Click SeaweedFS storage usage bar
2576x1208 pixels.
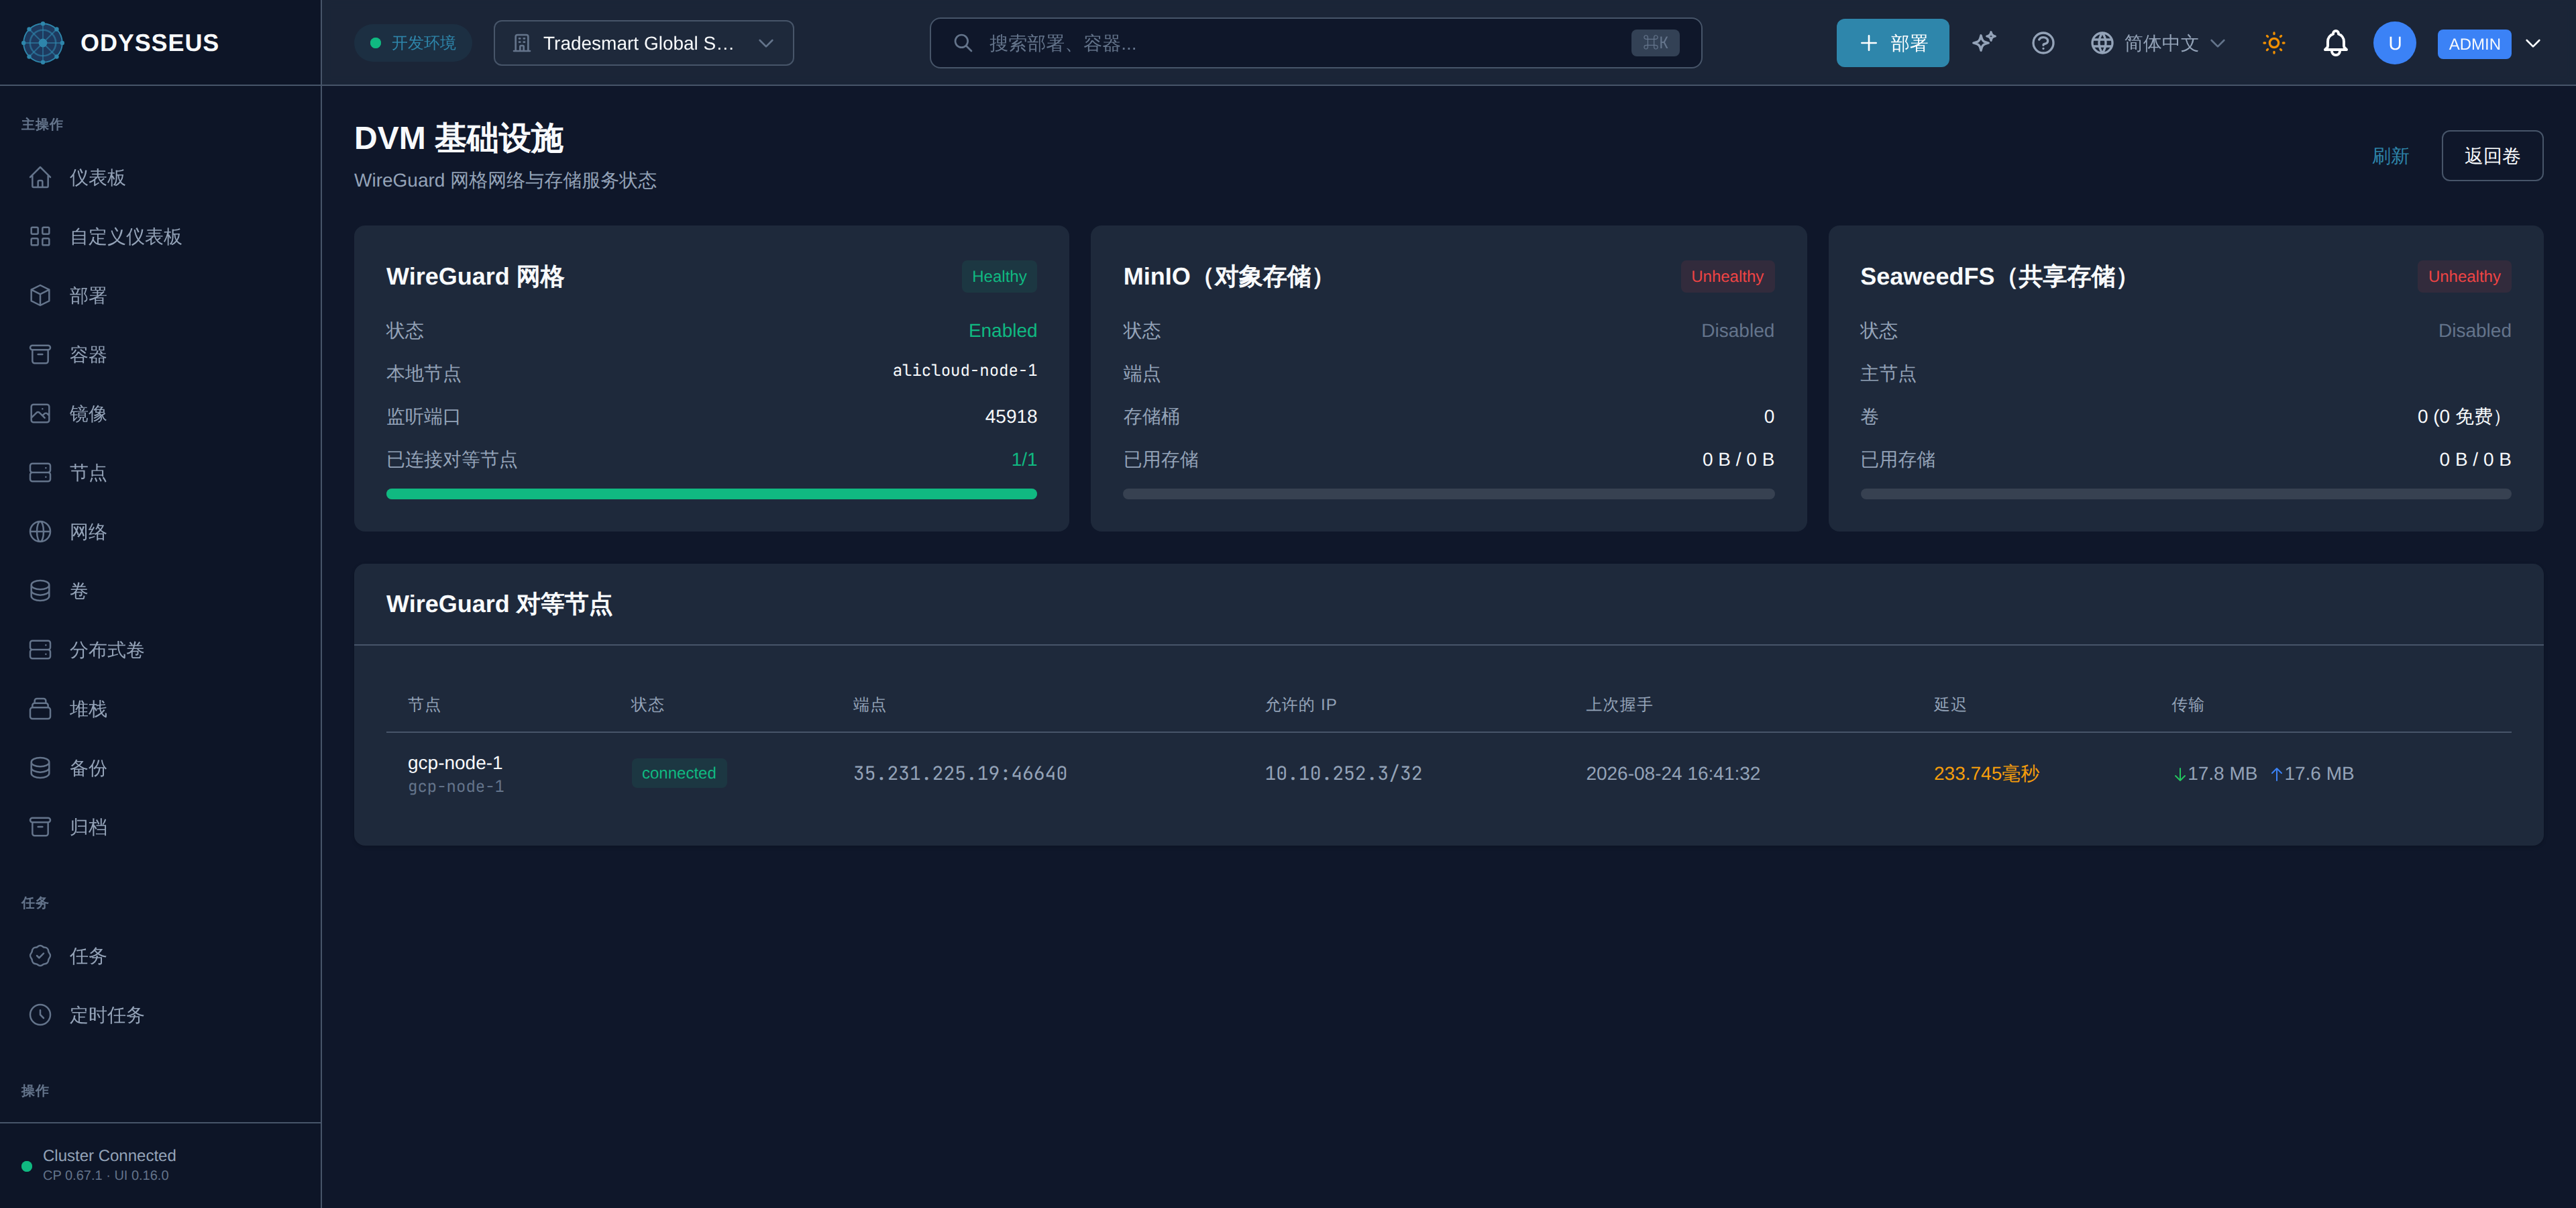pyautogui.click(x=2185, y=494)
